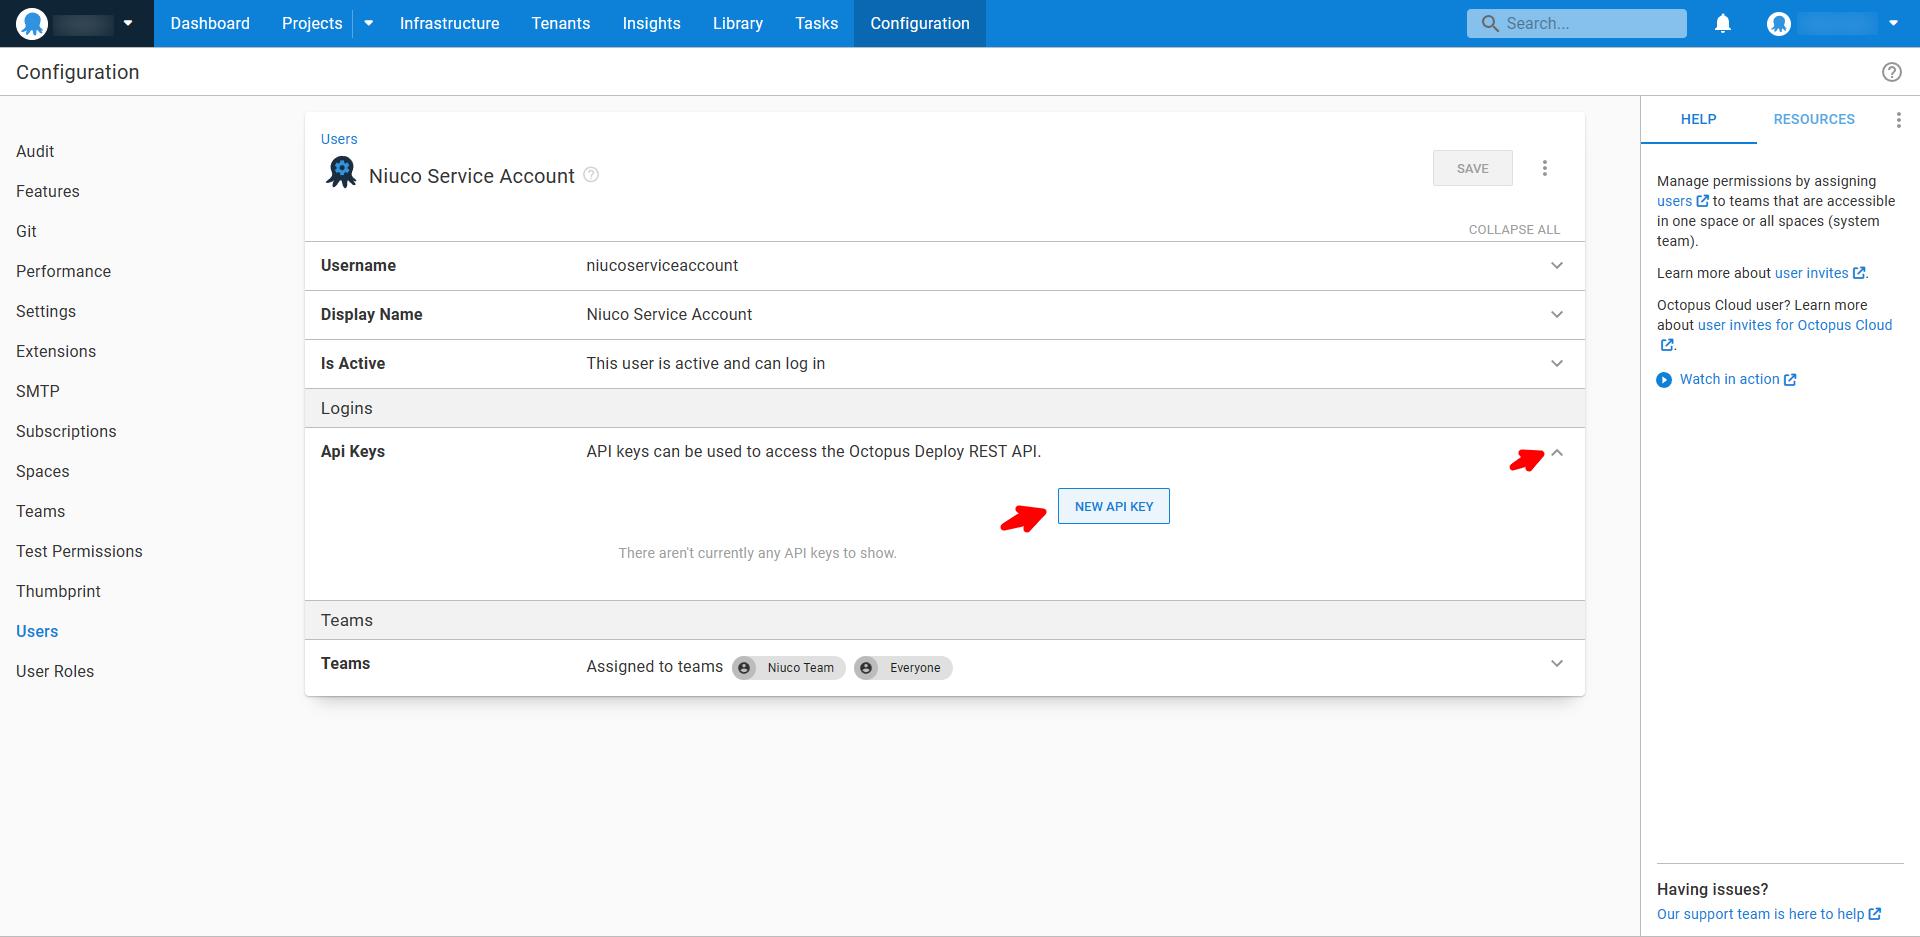Click the Niuco Service Account avatar image
1920x937 pixels.
tap(341, 173)
